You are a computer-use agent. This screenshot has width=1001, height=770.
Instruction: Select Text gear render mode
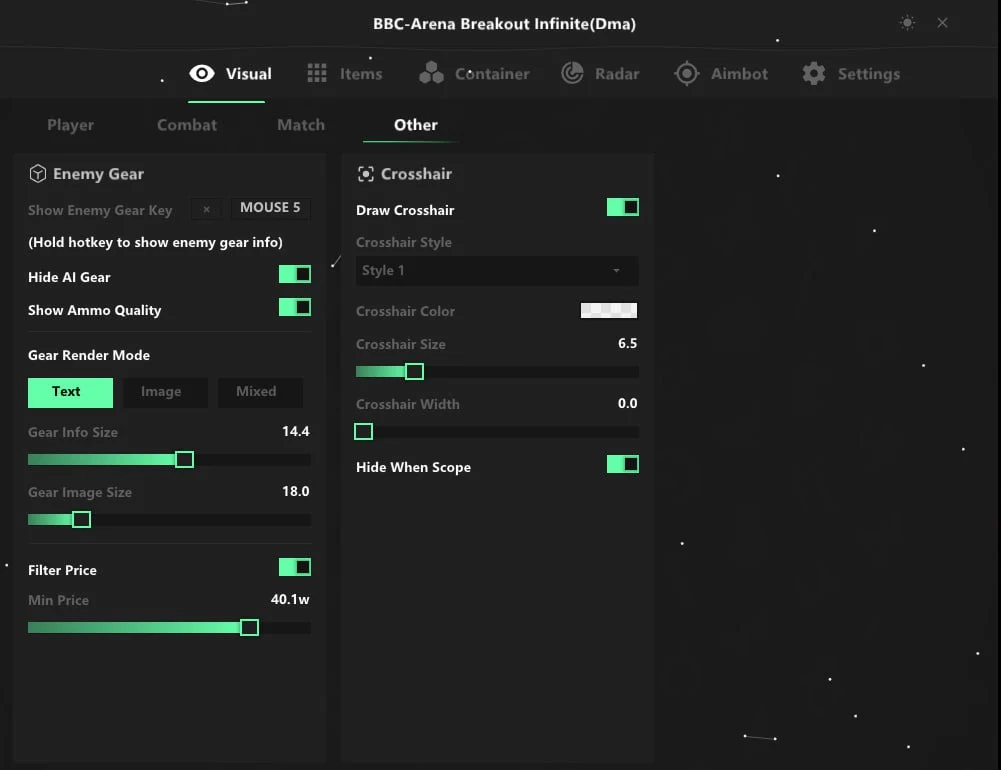pyautogui.click(x=70, y=392)
